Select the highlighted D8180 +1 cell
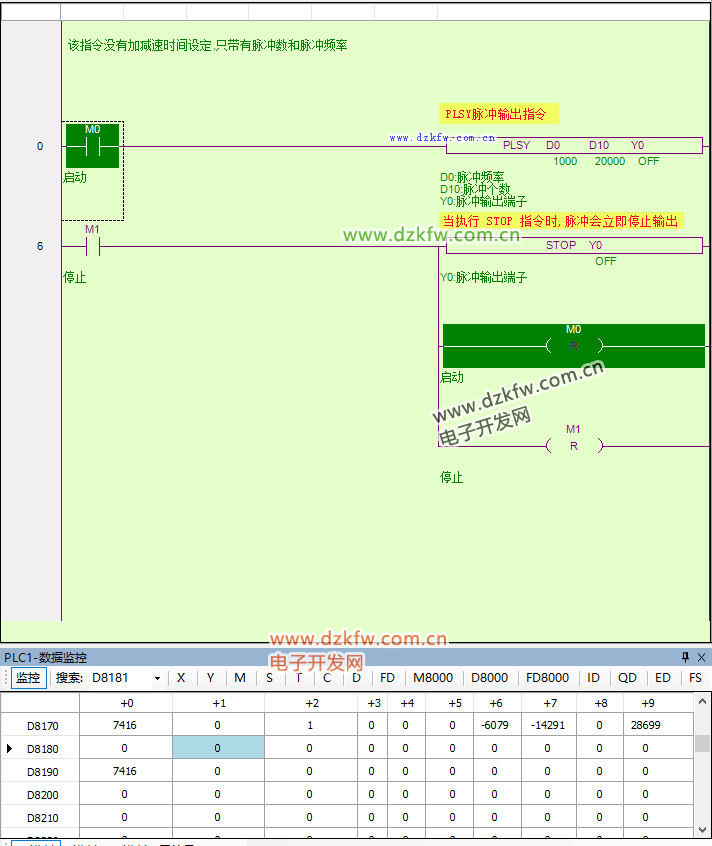The height and width of the screenshot is (846, 712). click(218, 748)
